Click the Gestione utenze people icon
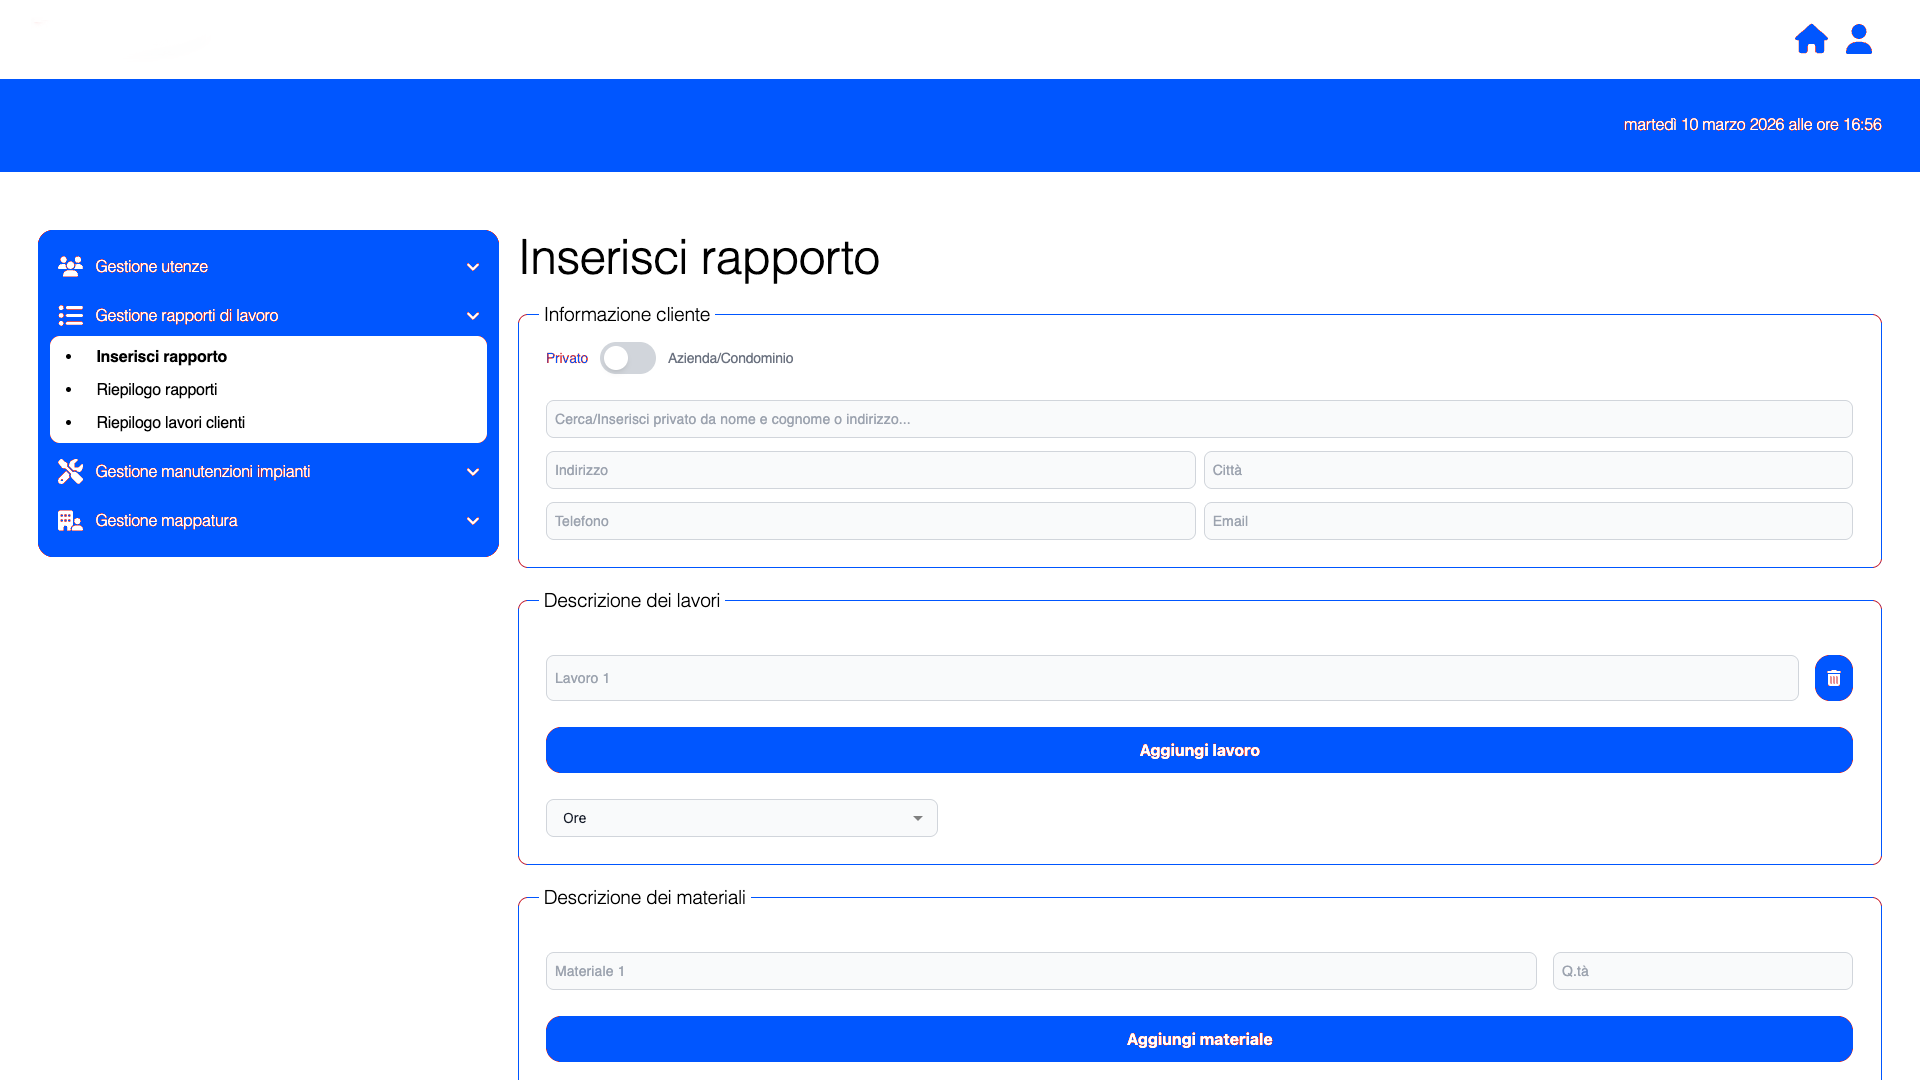The height and width of the screenshot is (1080, 1920). click(x=70, y=266)
